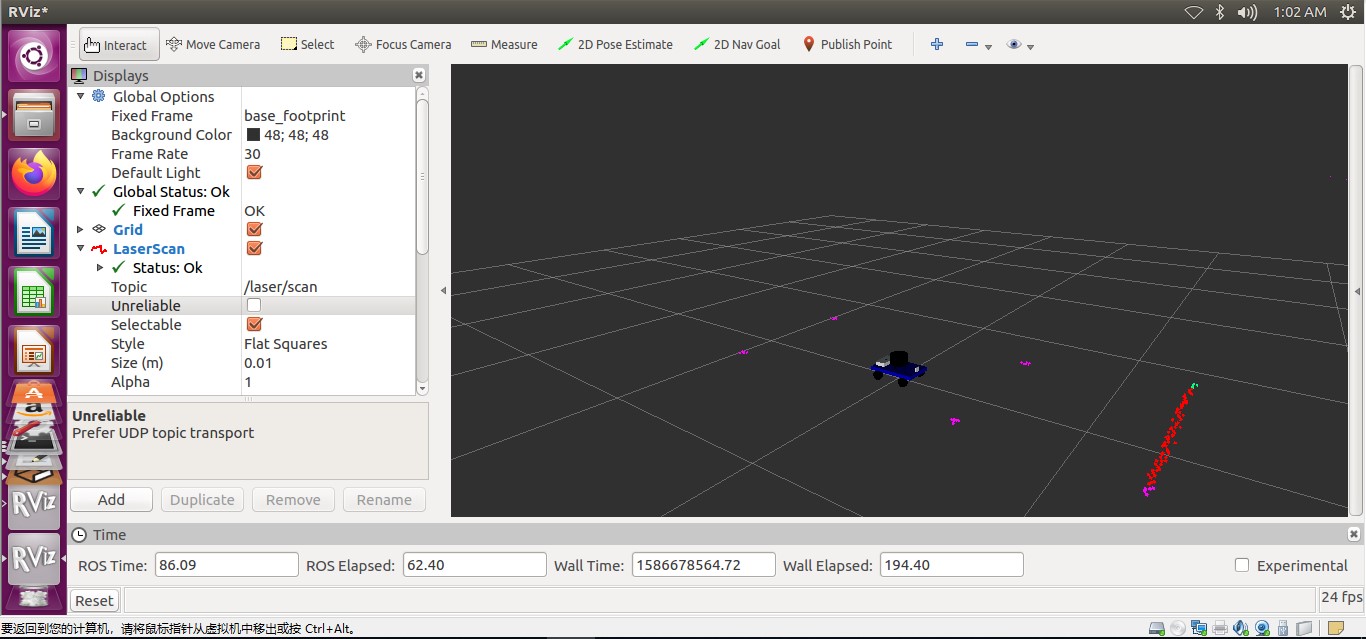The width and height of the screenshot is (1366, 639).
Task: Expand the Grid display item
Action: click(81, 229)
